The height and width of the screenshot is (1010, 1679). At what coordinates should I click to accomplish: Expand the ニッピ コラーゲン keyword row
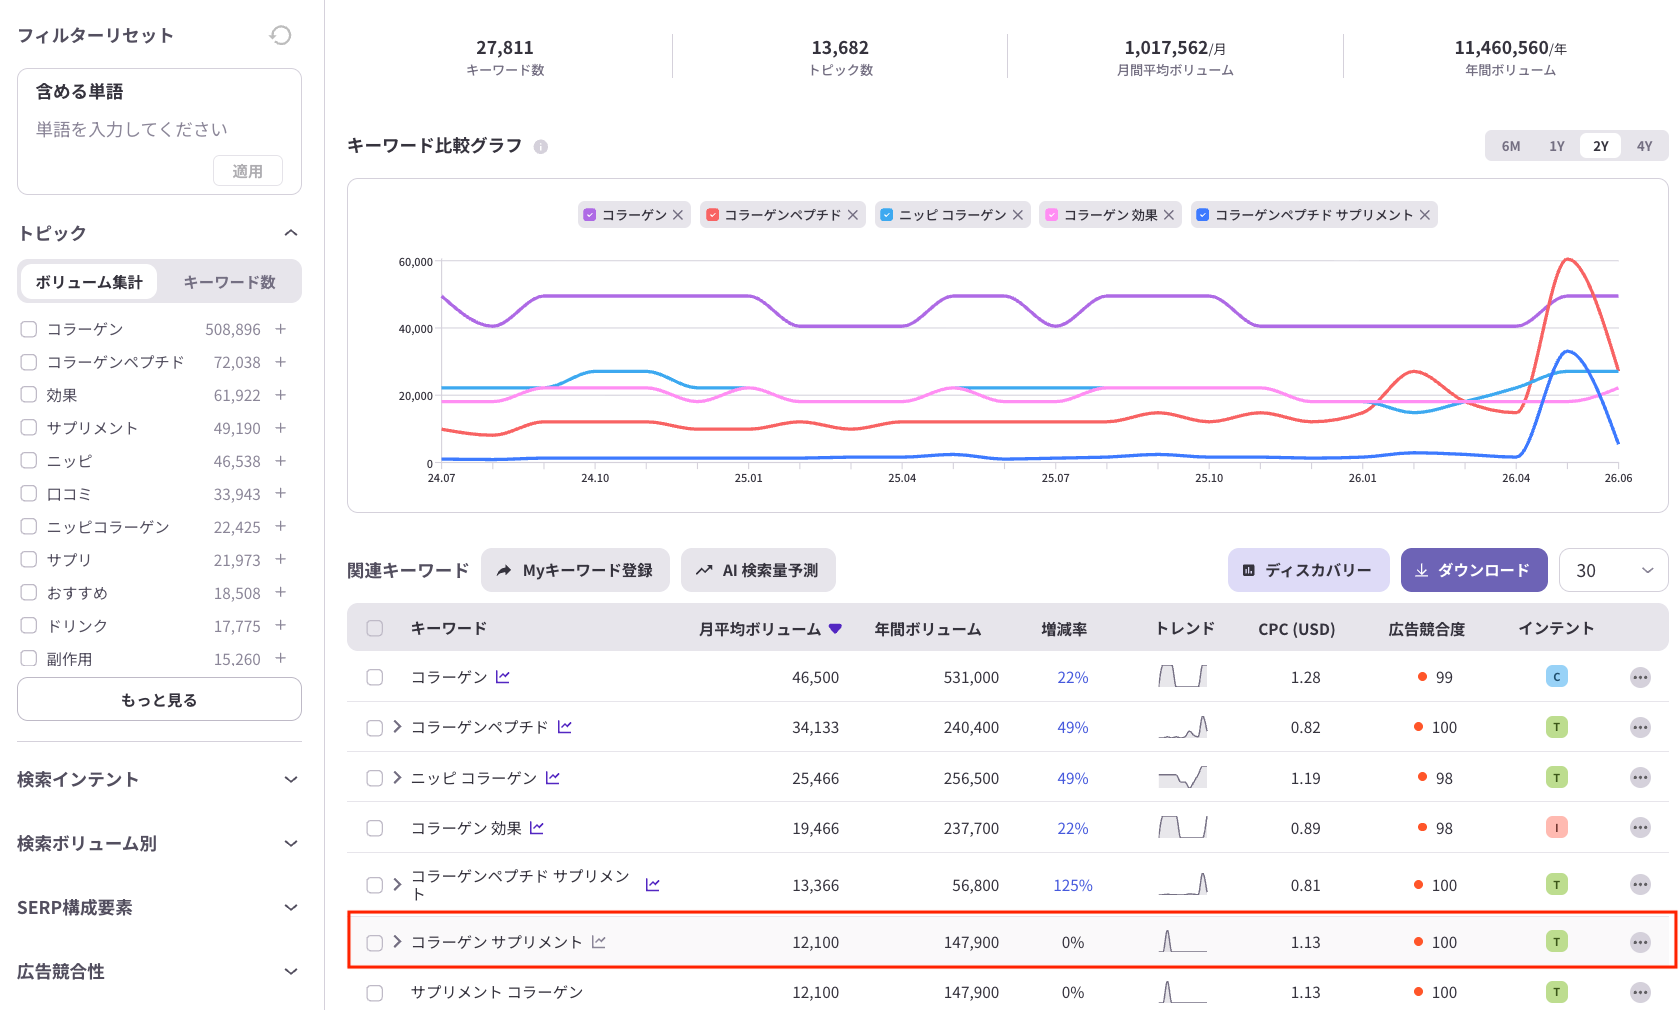[397, 778]
